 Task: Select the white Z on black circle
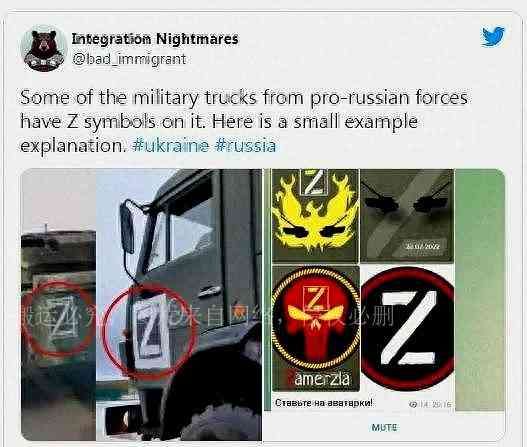(407, 329)
